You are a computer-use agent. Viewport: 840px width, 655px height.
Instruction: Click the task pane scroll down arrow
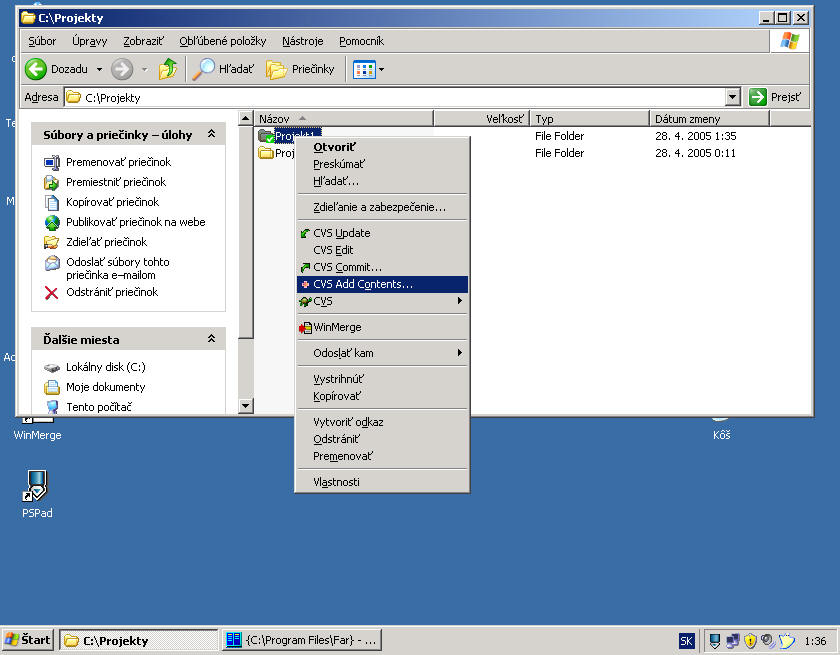pyautogui.click(x=245, y=405)
